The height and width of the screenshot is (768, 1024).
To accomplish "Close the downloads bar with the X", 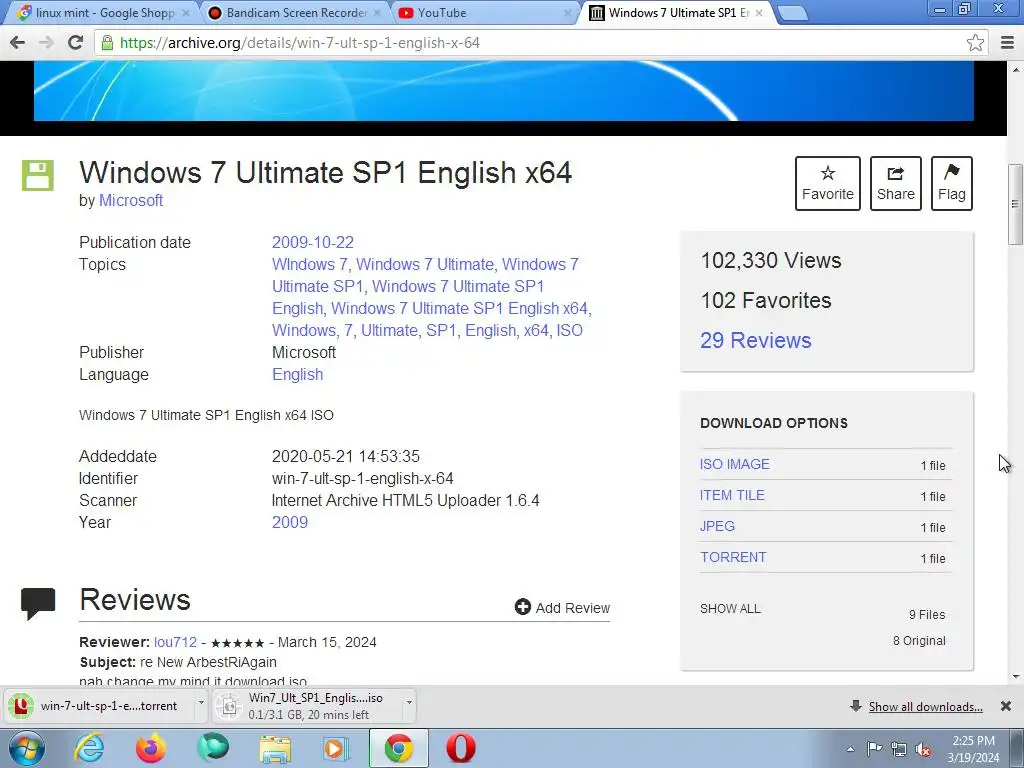I will coord(1006,706).
